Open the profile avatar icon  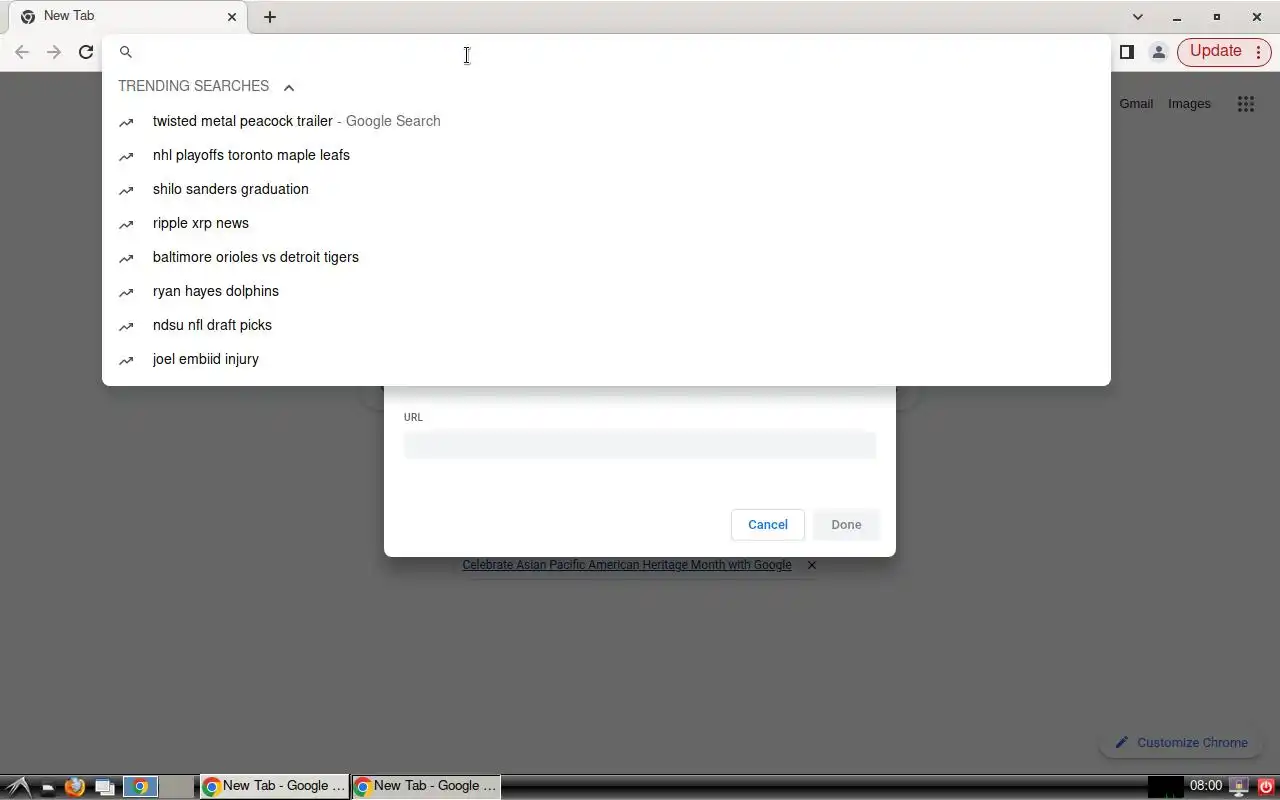point(1158,52)
